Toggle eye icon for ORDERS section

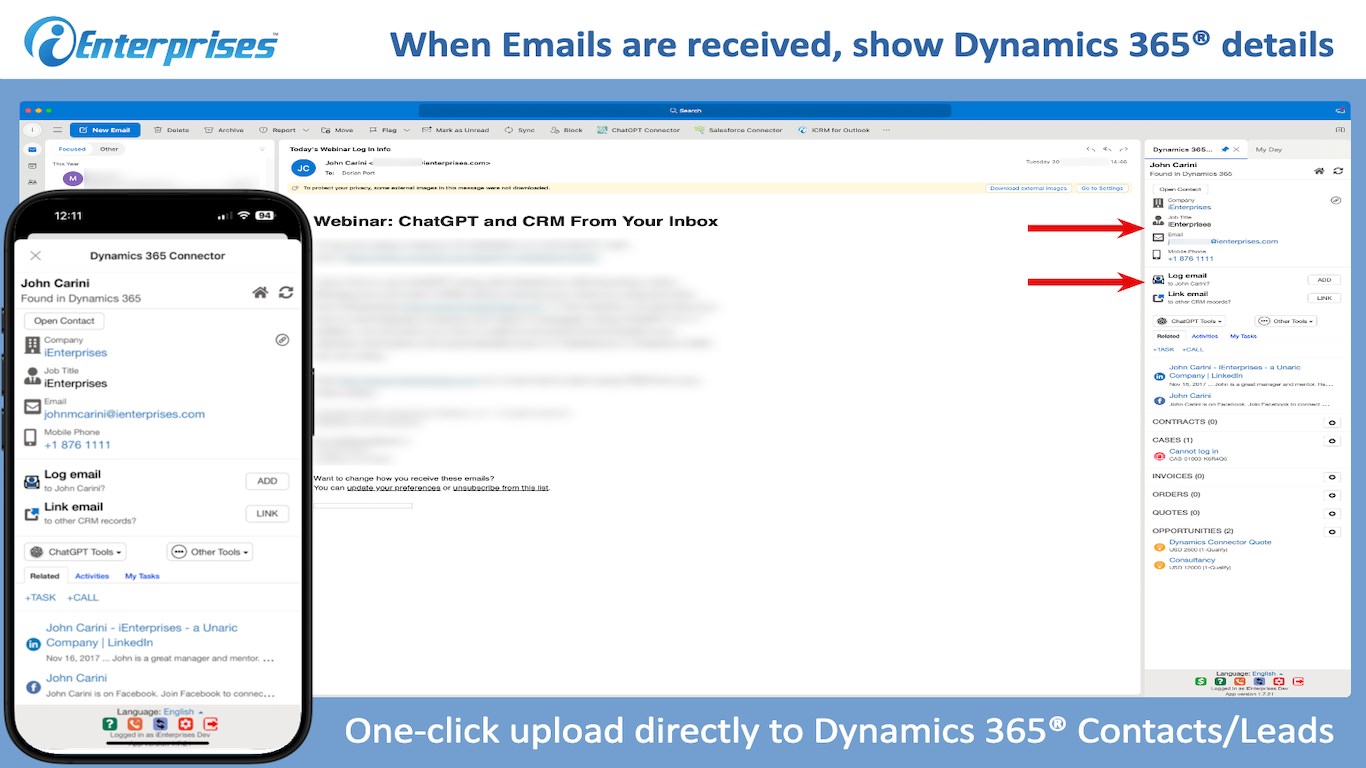point(1332,495)
